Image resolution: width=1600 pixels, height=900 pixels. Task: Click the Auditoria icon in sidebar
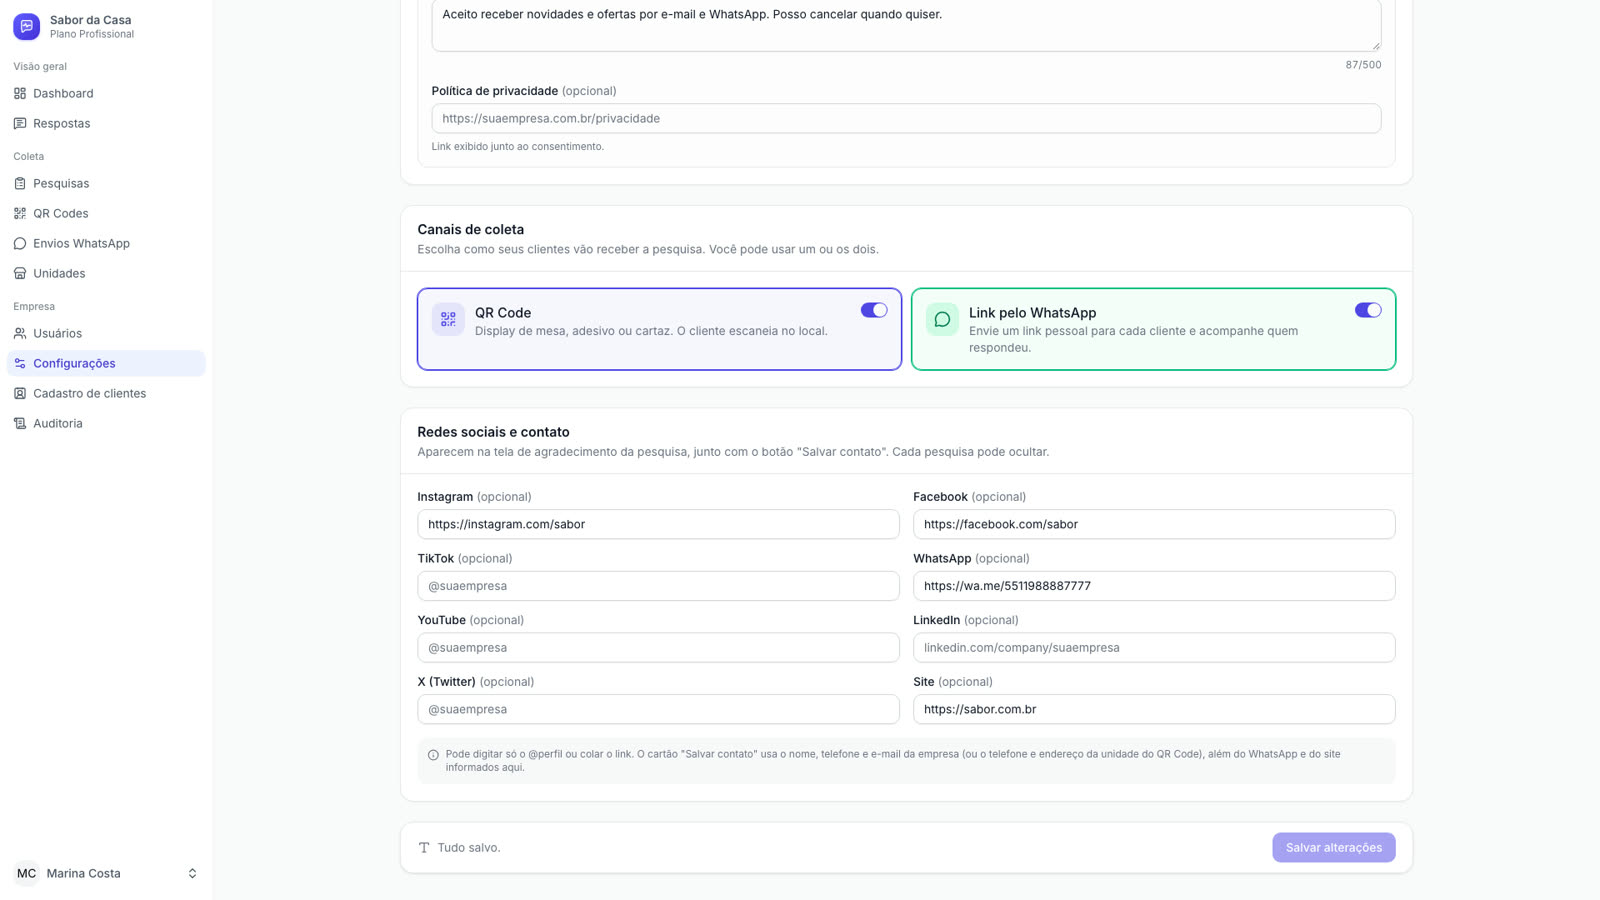pyautogui.click(x=20, y=423)
